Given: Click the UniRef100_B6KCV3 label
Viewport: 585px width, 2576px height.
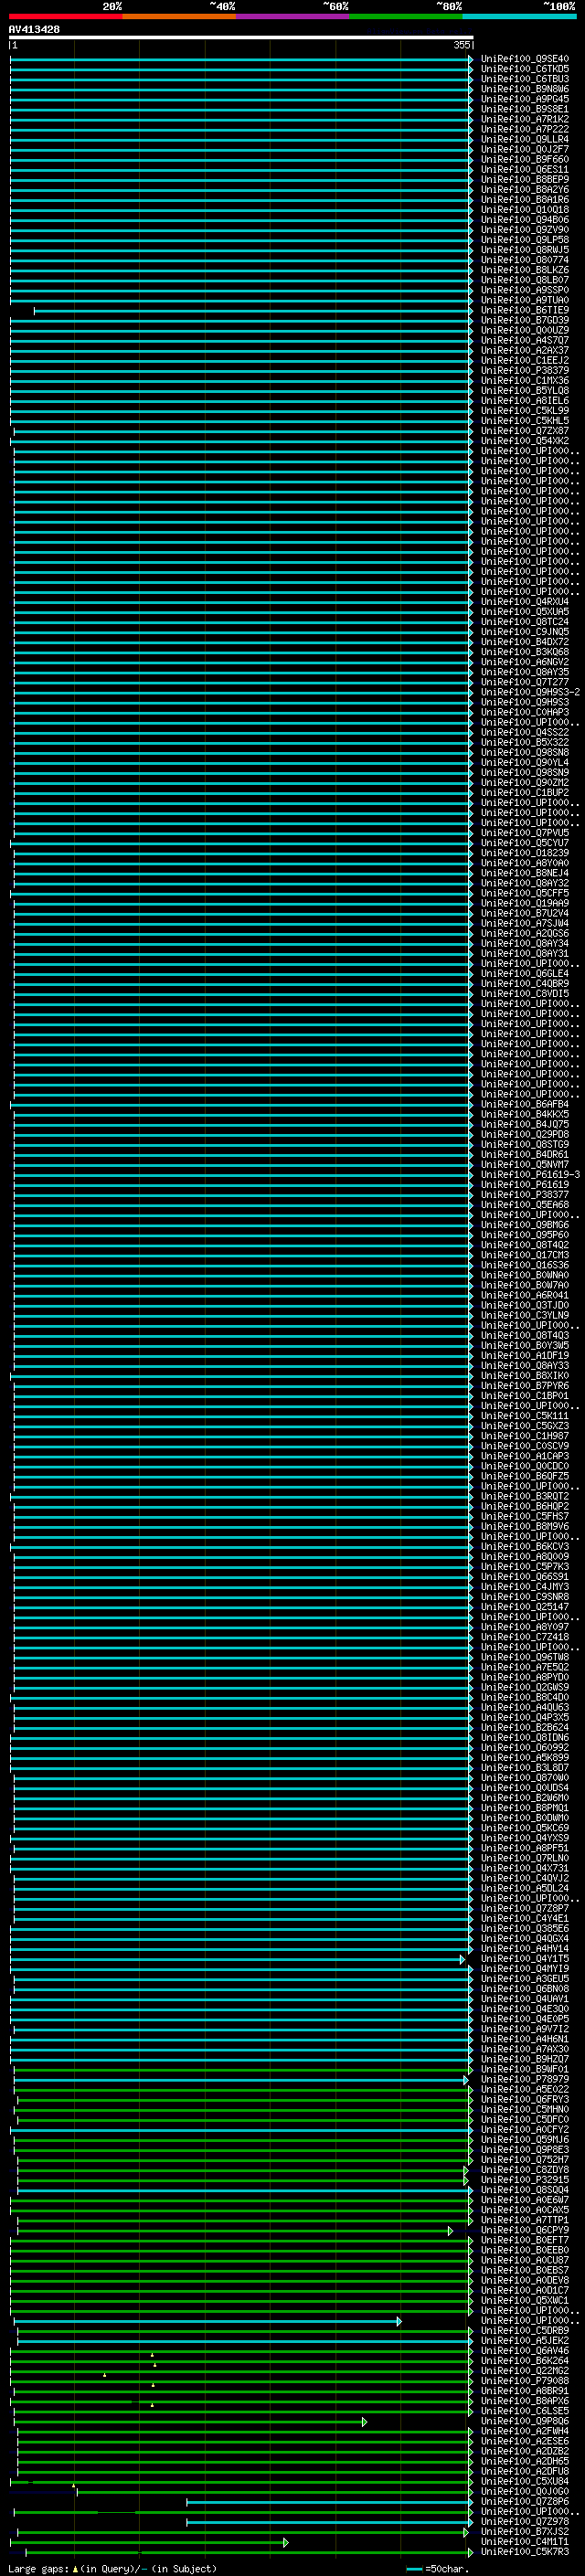Looking at the screenshot, I should point(525,1546).
